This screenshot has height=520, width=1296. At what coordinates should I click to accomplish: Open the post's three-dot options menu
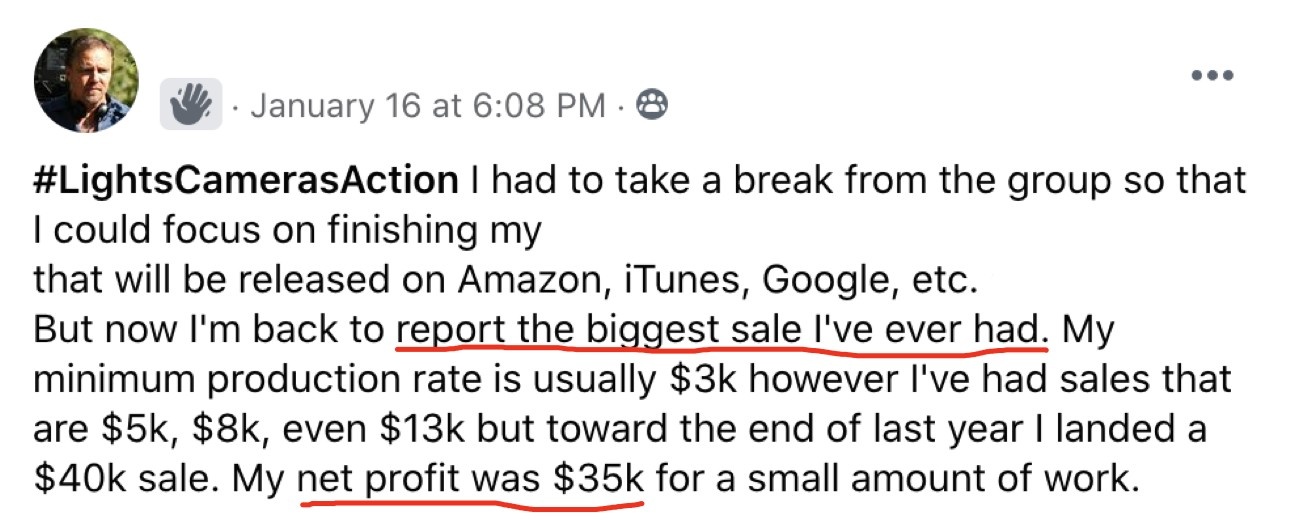(x=1212, y=77)
